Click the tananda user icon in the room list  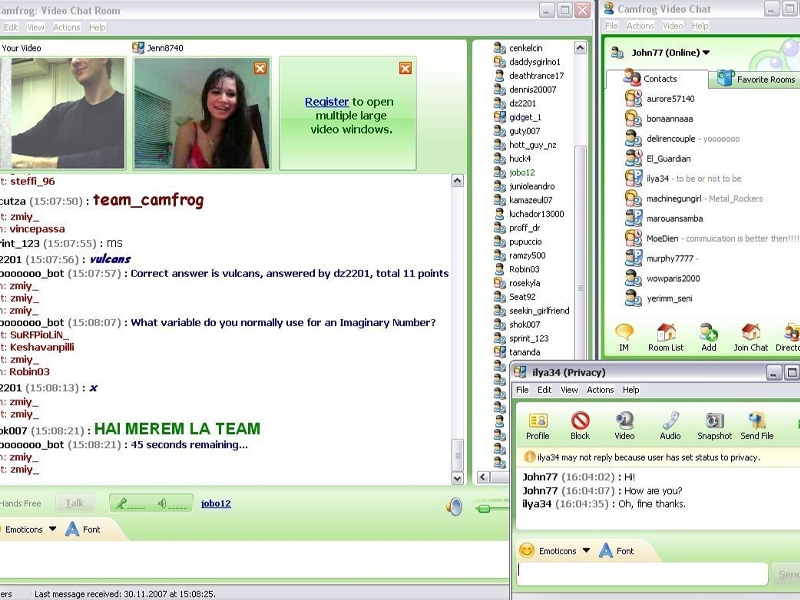(x=499, y=352)
